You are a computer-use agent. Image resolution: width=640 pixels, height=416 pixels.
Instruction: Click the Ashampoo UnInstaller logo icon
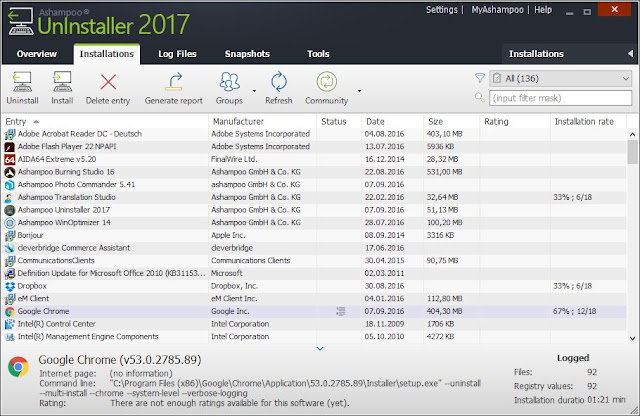click(20, 22)
